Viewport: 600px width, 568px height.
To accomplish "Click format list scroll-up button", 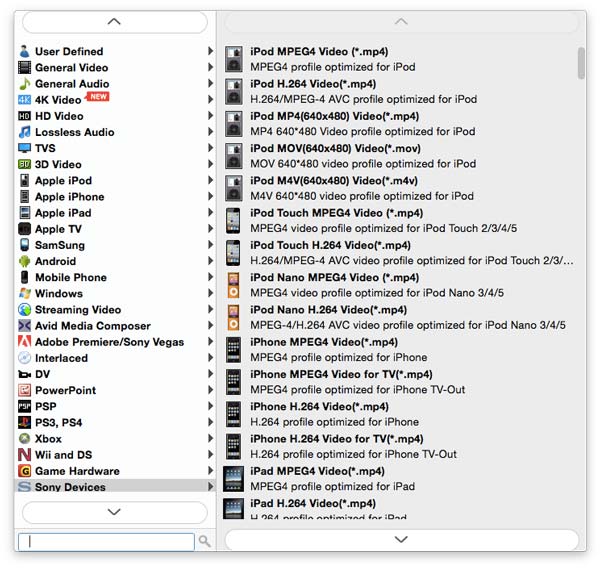I will coord(401,22).
